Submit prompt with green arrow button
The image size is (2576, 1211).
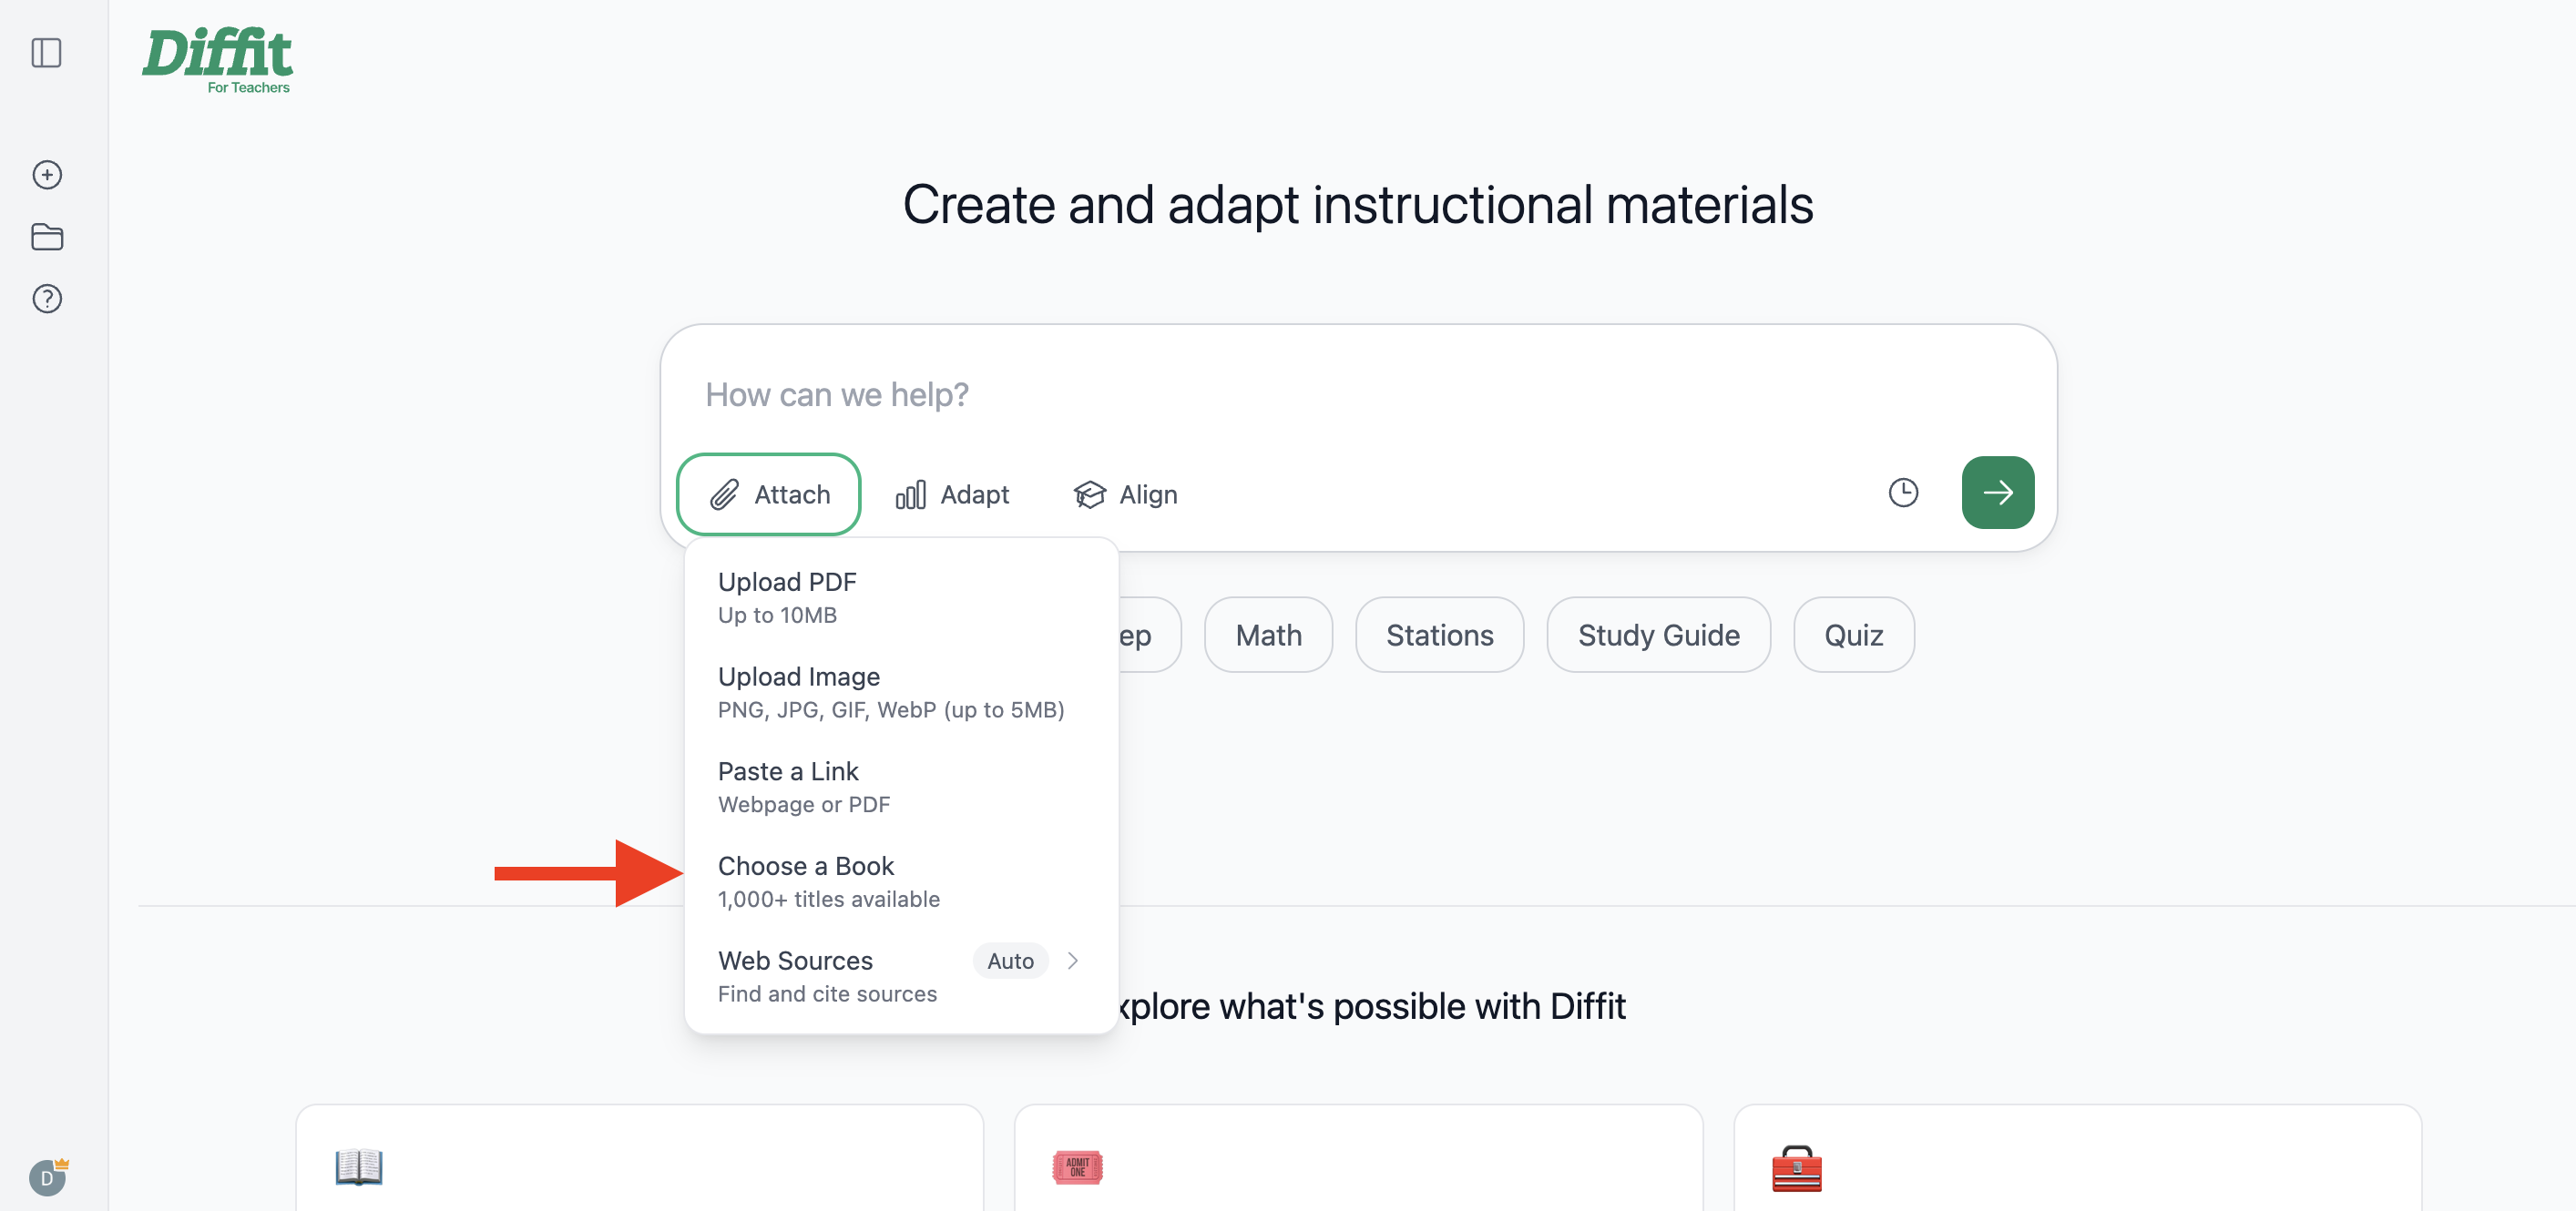click(x=1997, y=493)
